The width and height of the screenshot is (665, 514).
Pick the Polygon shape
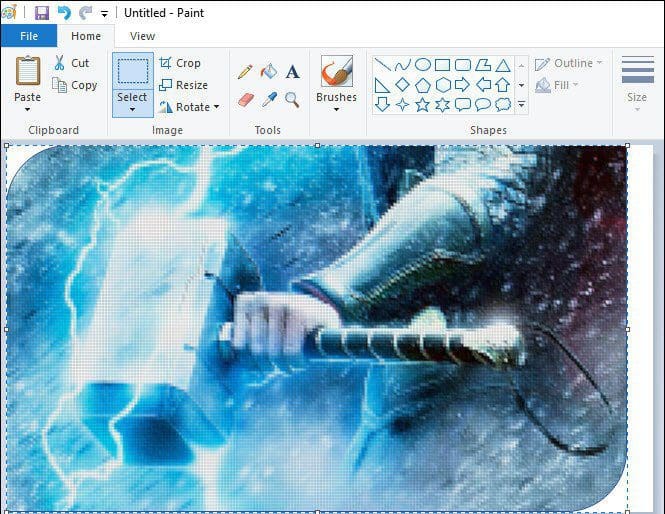[483, 65]
